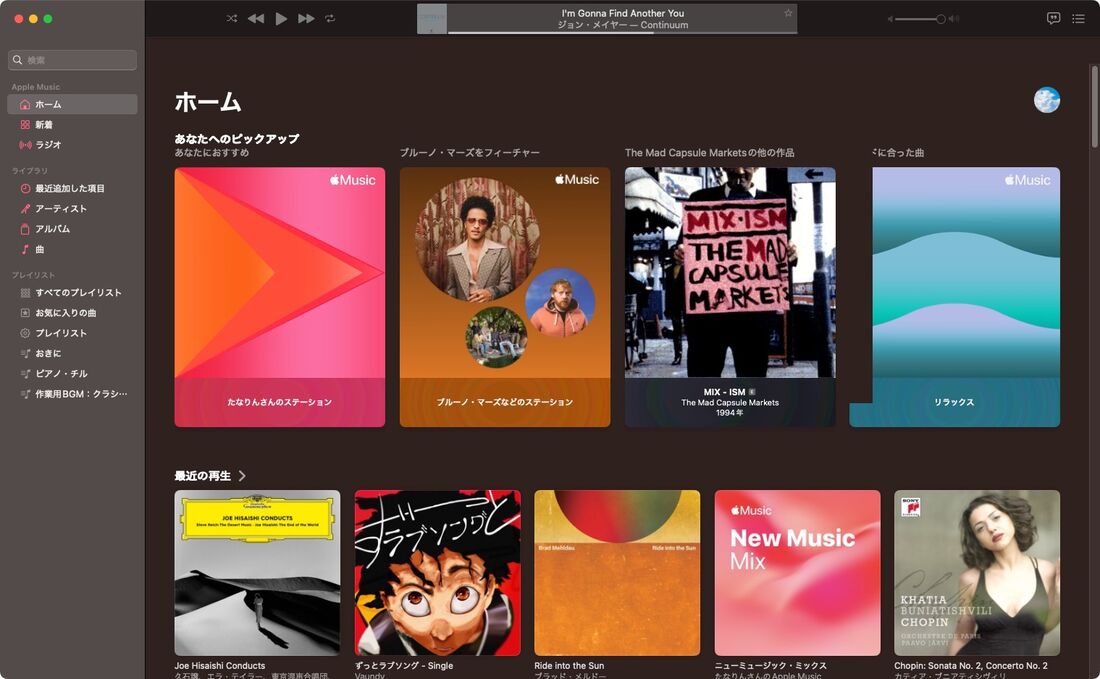The height and width of the screenshot is (679, 1100).
Task: Mute using the low volume speaker icon
Action: pos(890,19)
